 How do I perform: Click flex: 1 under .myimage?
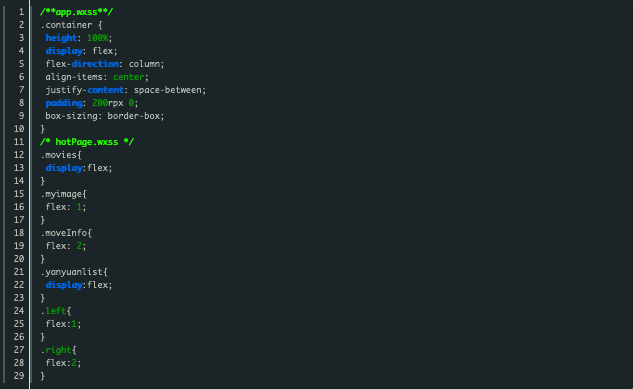pos(66,207)
